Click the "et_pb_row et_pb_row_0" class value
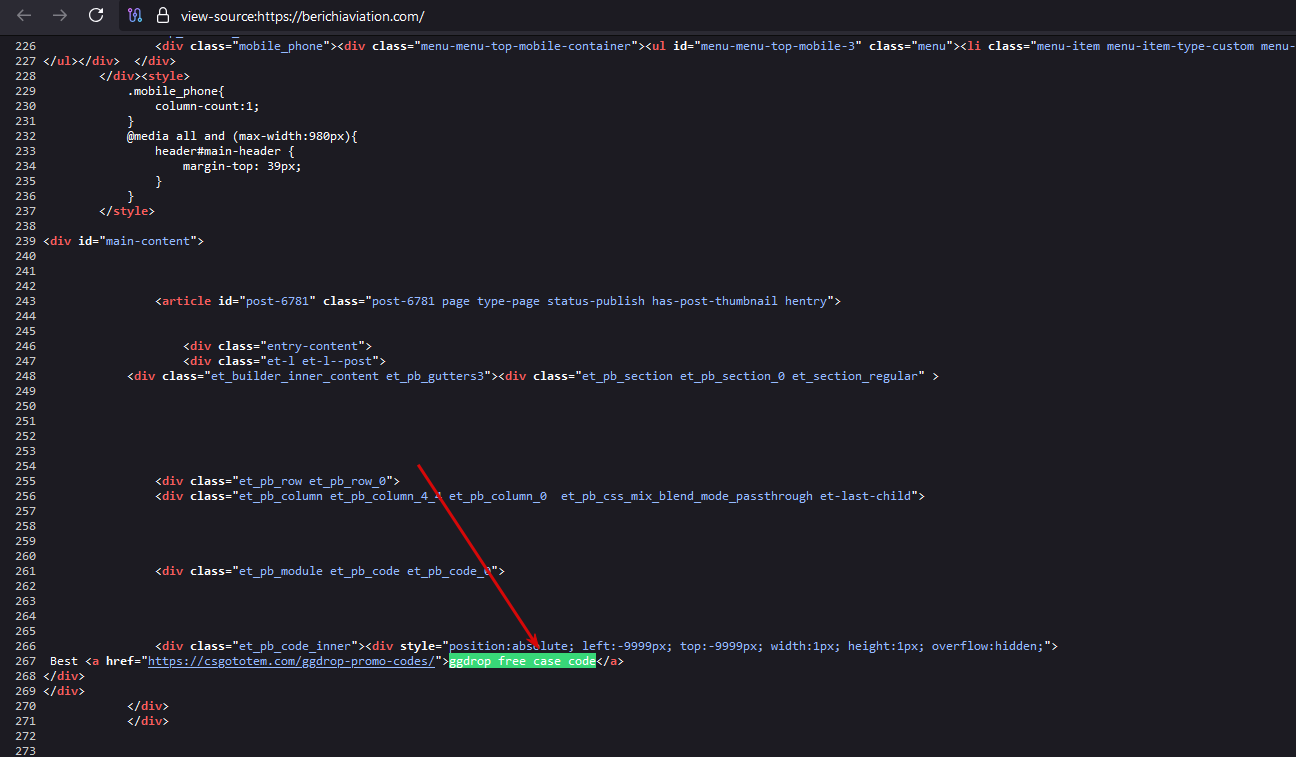 312,481
